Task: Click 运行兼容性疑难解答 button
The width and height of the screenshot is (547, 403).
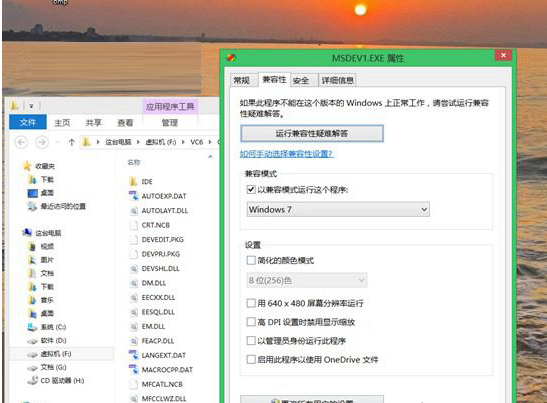Action: tap(312, 133)
